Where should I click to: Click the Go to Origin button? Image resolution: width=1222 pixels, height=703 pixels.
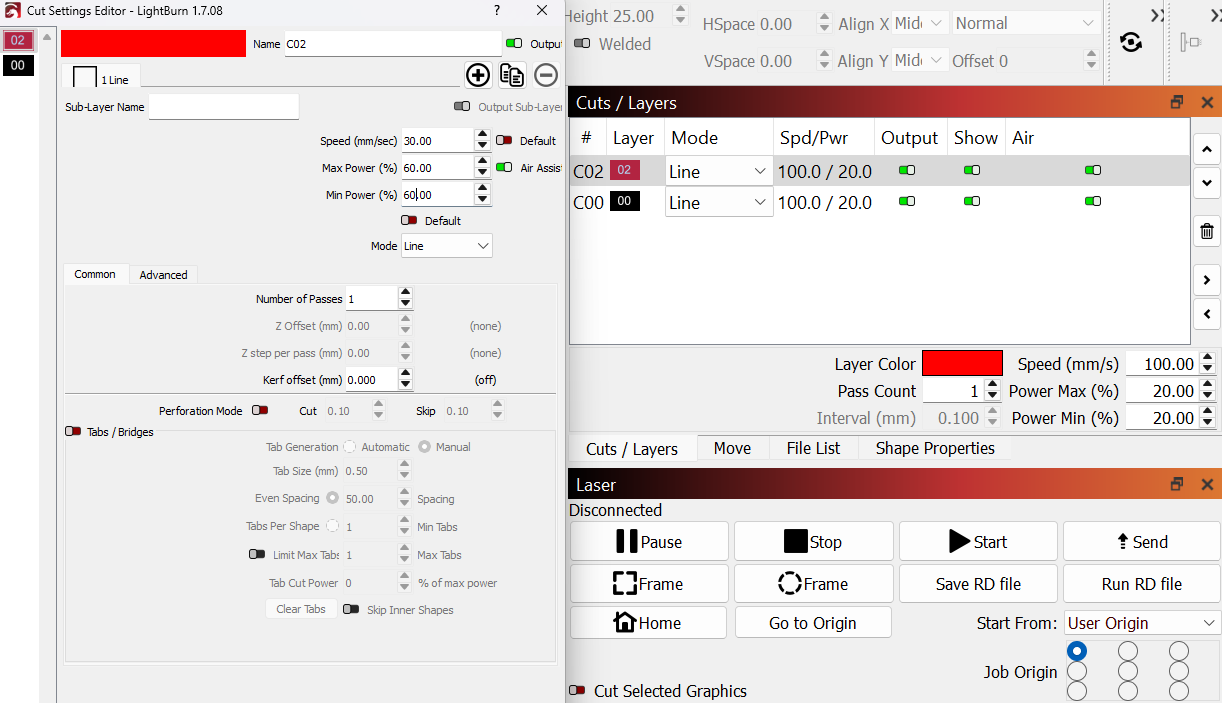(812, 623)
